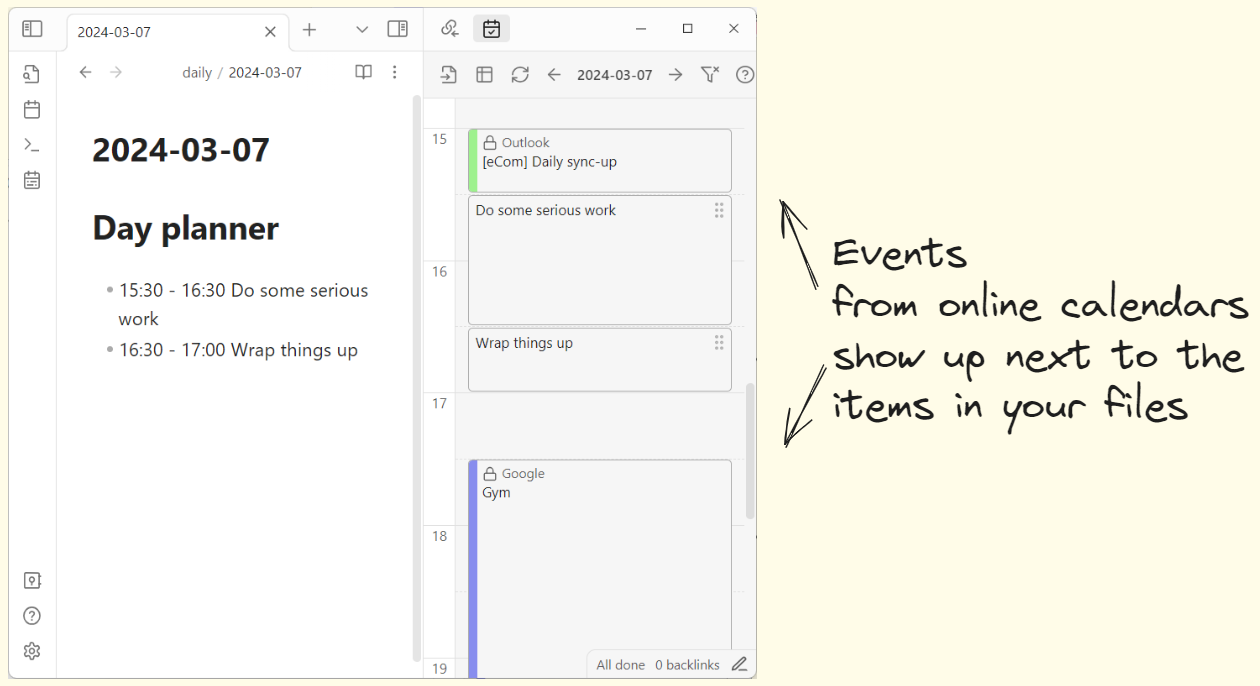Open note more options menu
This screenshot has height=686, width=1260.
click(x=395, y=72)
